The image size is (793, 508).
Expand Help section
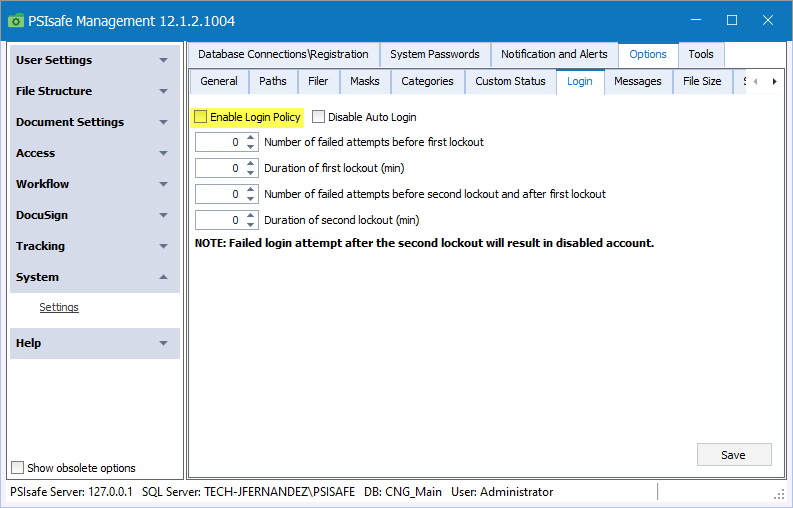(x=95, y=343)
